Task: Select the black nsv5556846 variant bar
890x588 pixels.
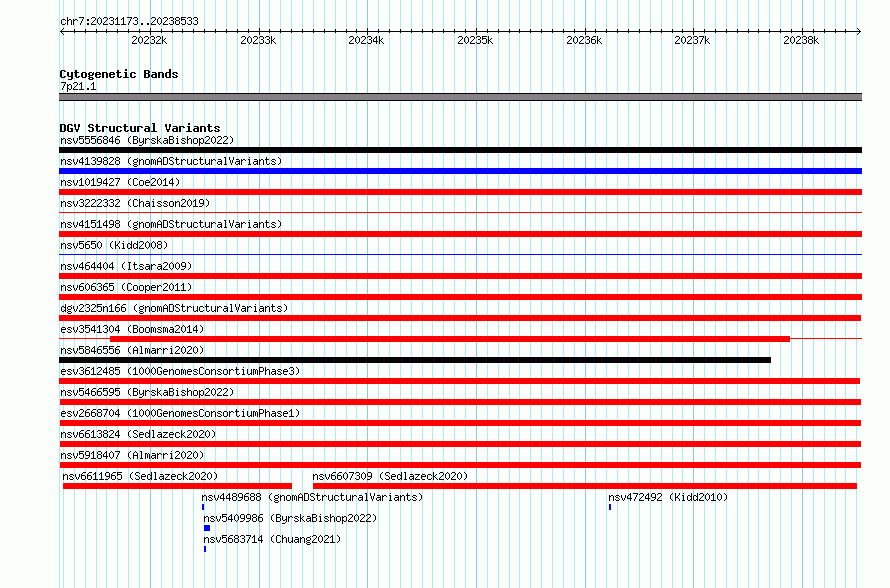Action: 460,150
